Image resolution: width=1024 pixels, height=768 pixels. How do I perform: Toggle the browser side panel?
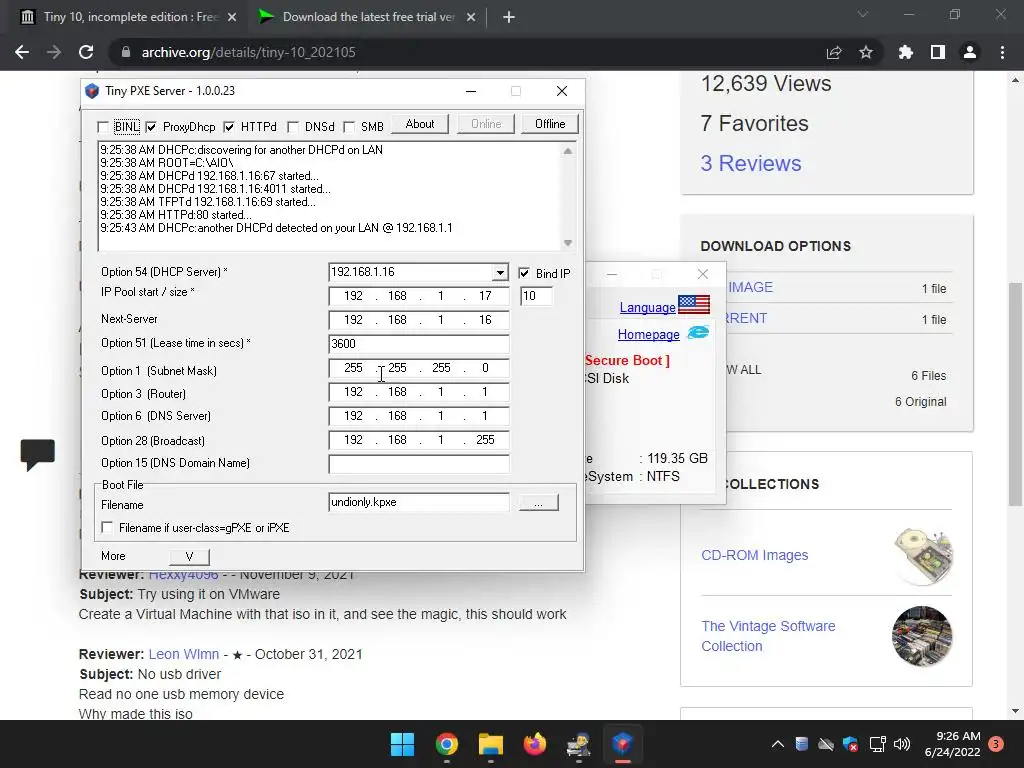[938, 52]
